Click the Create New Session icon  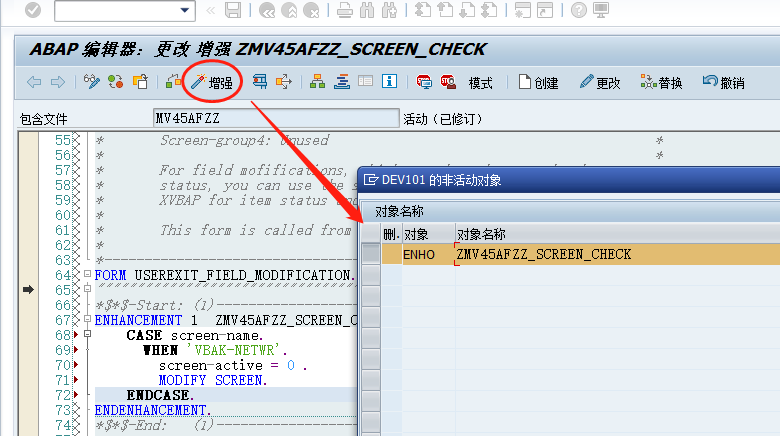point(523,10)
